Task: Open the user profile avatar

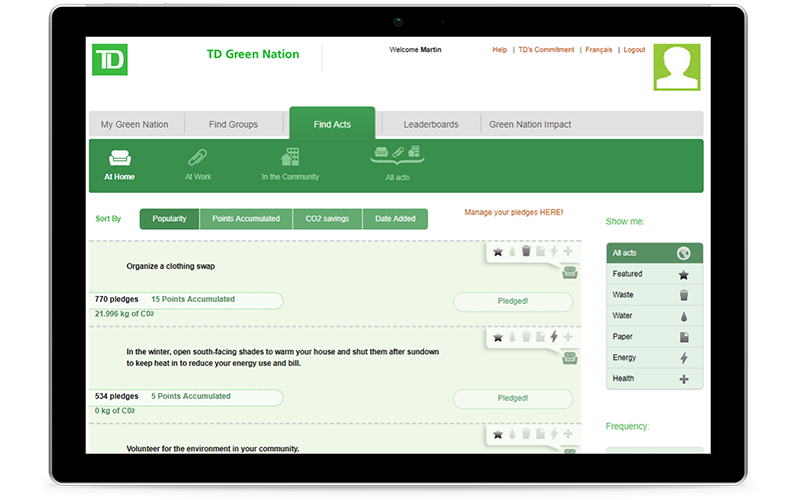Action: (677, 67)
